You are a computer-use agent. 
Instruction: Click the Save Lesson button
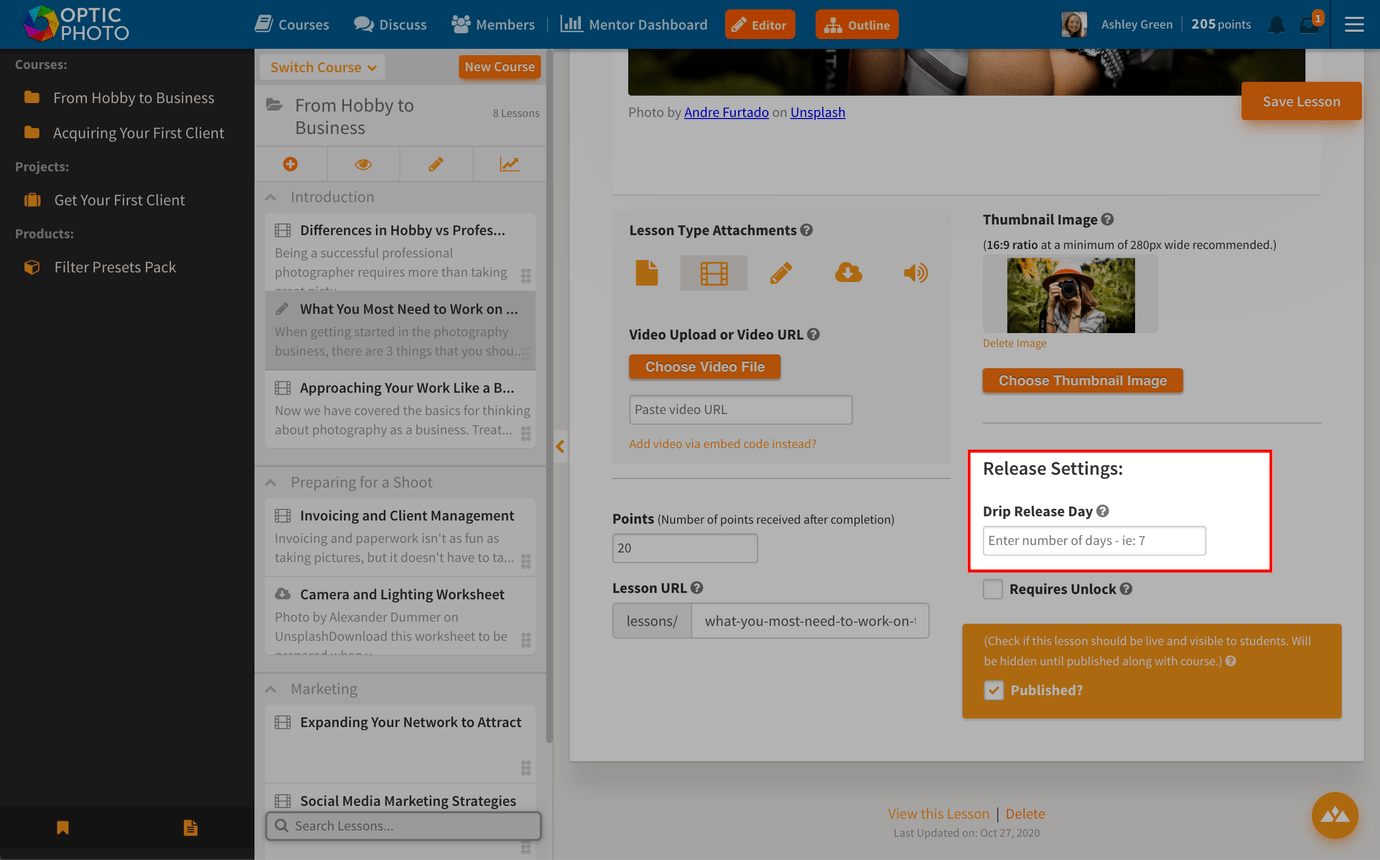pos(1301,101)
